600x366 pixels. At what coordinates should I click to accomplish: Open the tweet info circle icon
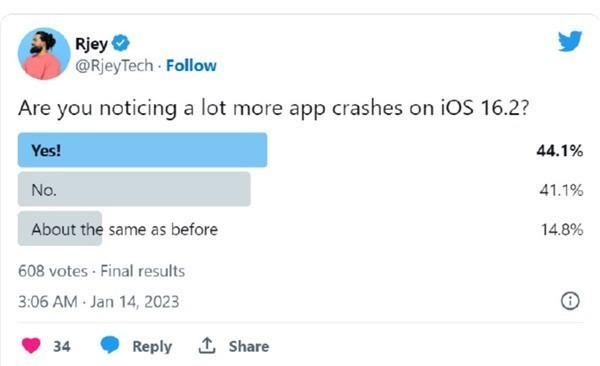pyautogui.click(x=570, y=301)
